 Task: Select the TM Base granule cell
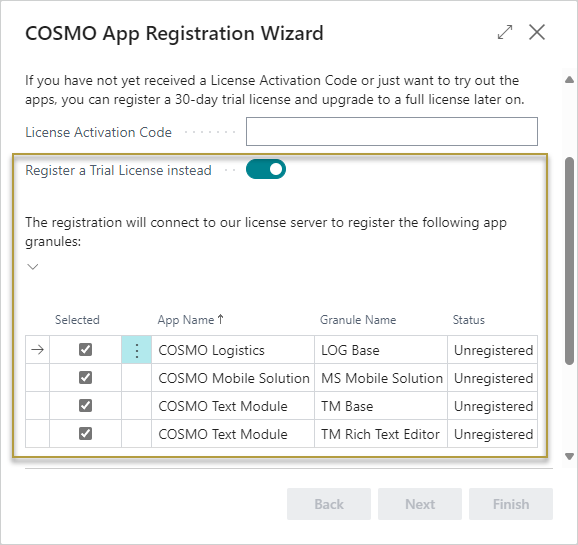click(x=381, y=406)
